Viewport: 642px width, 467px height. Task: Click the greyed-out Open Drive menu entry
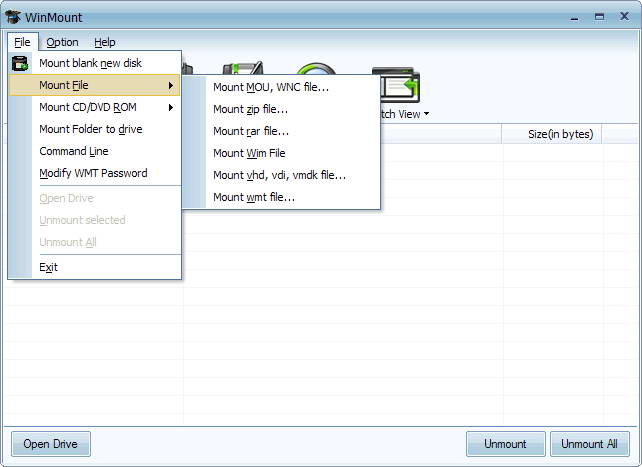pyautogui.click(x=95, y=199)
